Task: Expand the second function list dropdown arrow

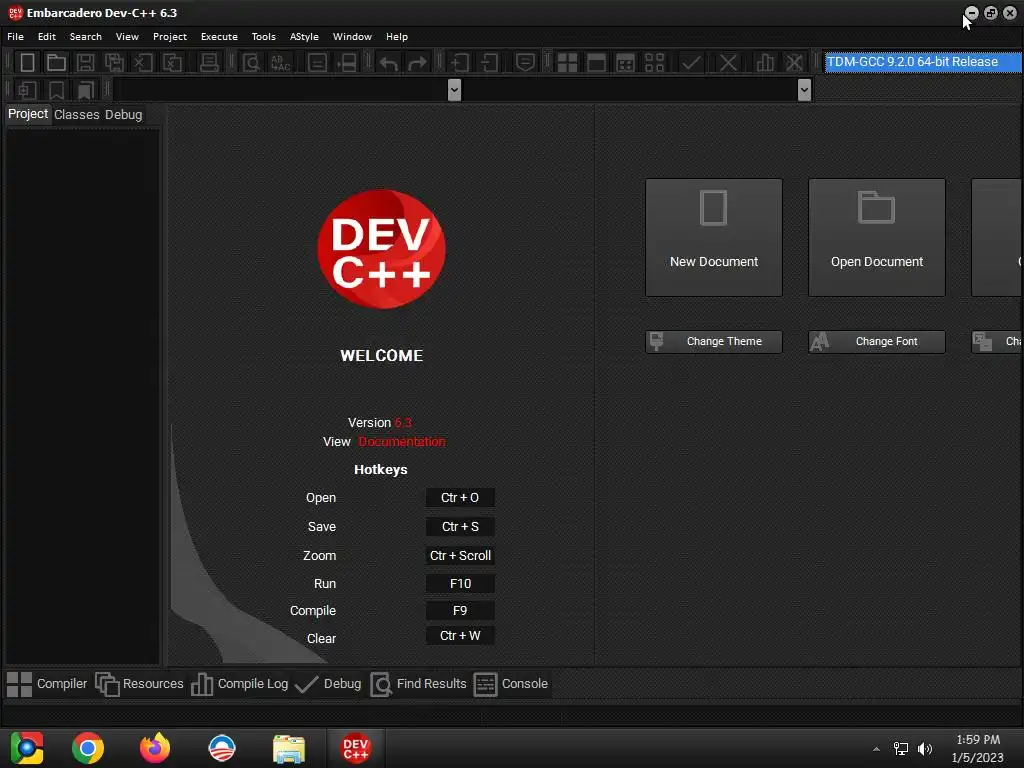Action: [804, 89]
